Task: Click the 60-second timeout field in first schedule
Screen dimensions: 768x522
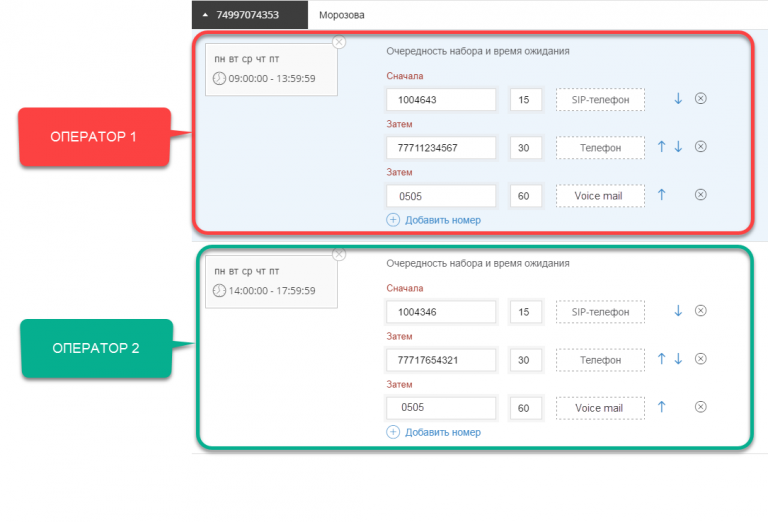Action: click(524, 195)
